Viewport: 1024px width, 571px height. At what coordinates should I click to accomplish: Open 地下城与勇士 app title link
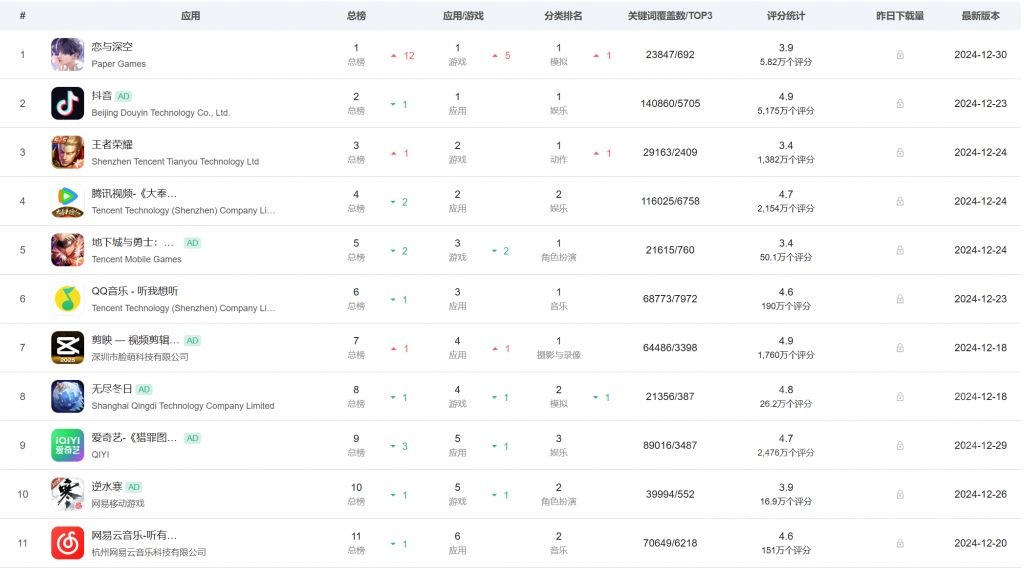pos(133,242)
